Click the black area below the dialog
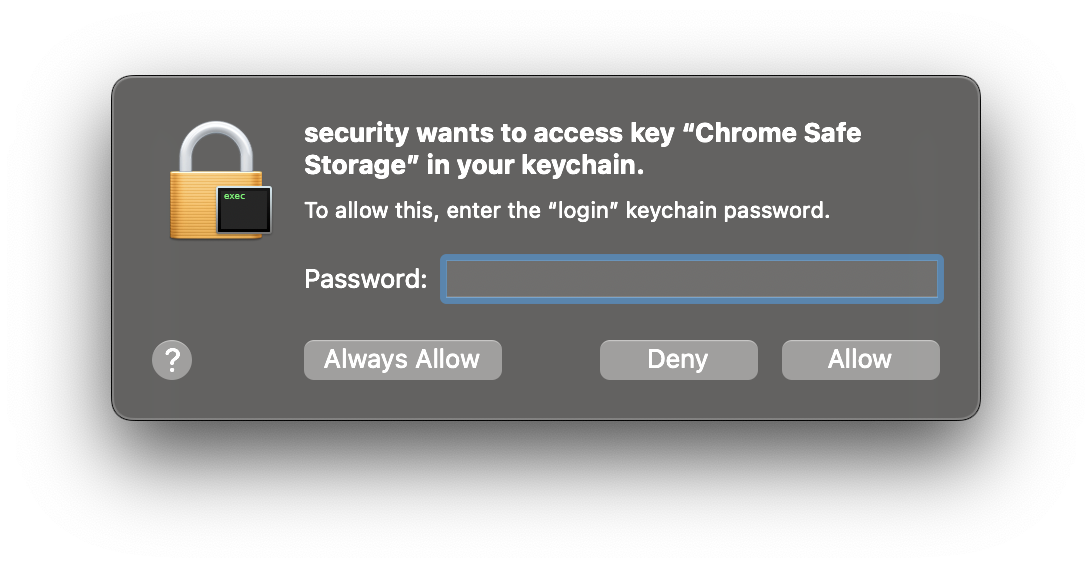The height and width of the screenshot is (568, 1092). 546,495
